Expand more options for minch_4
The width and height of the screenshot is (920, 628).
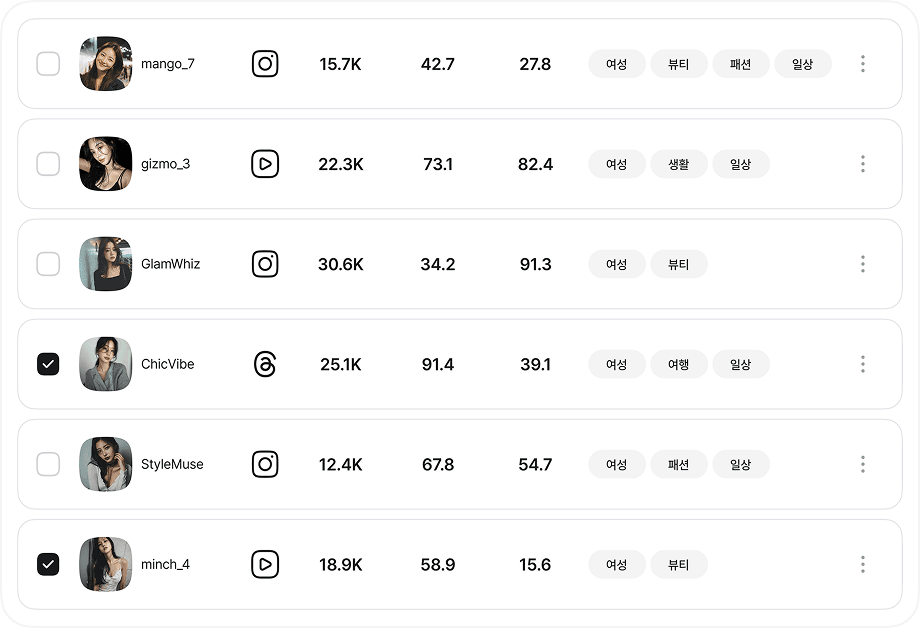coord(862,564)
